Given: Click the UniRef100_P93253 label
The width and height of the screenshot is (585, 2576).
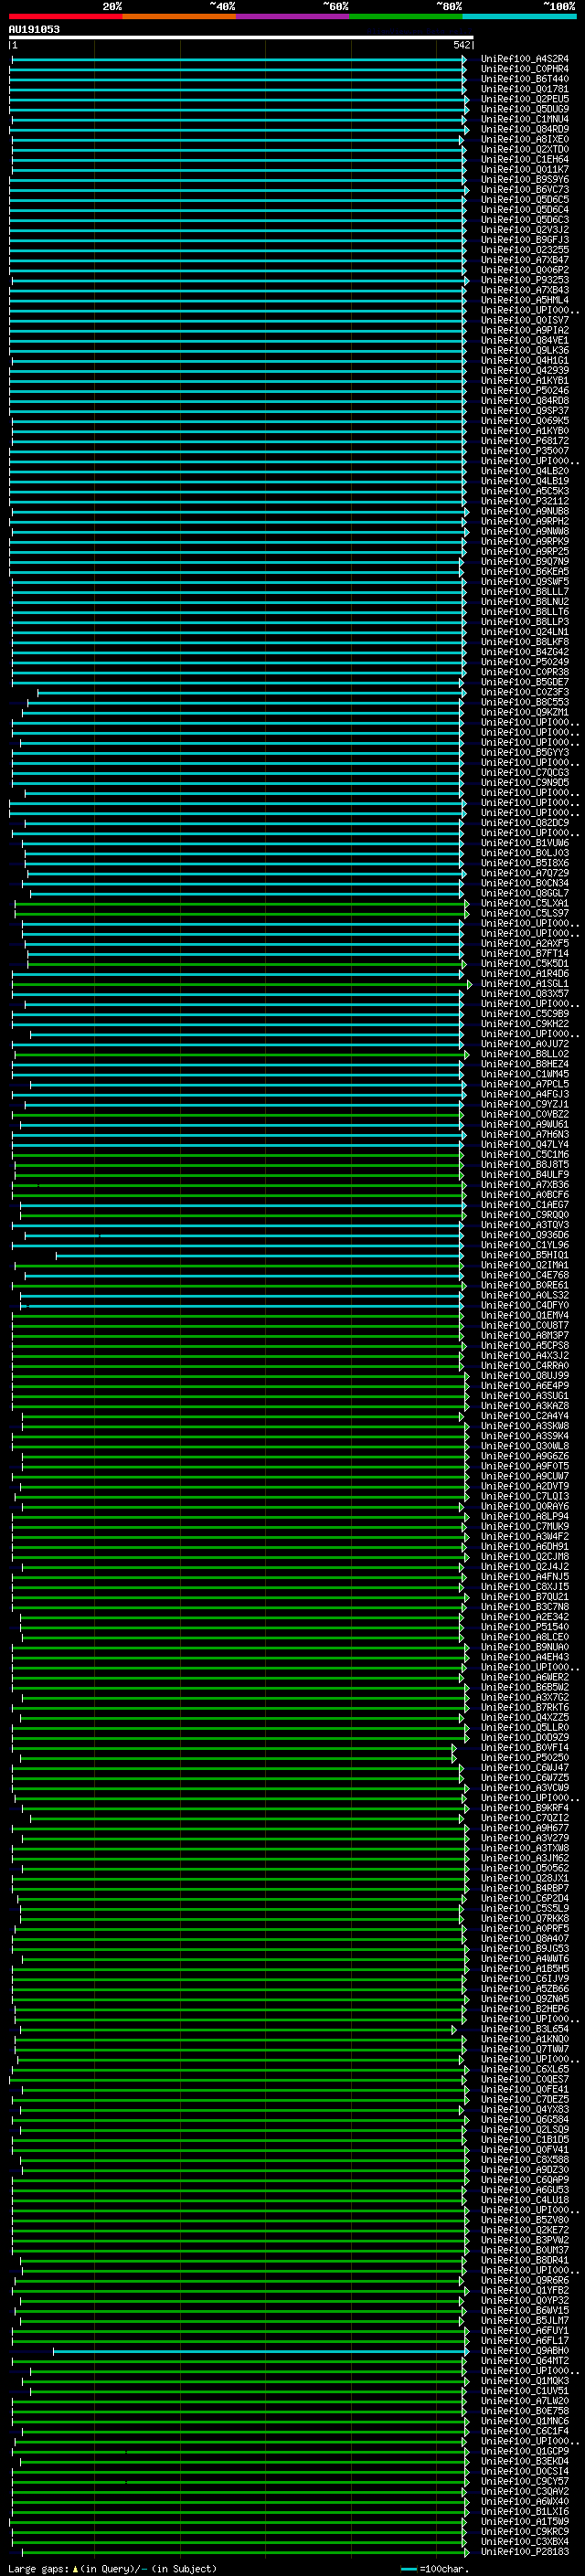Looking at the screenshot, I should [x=524, y=280].
